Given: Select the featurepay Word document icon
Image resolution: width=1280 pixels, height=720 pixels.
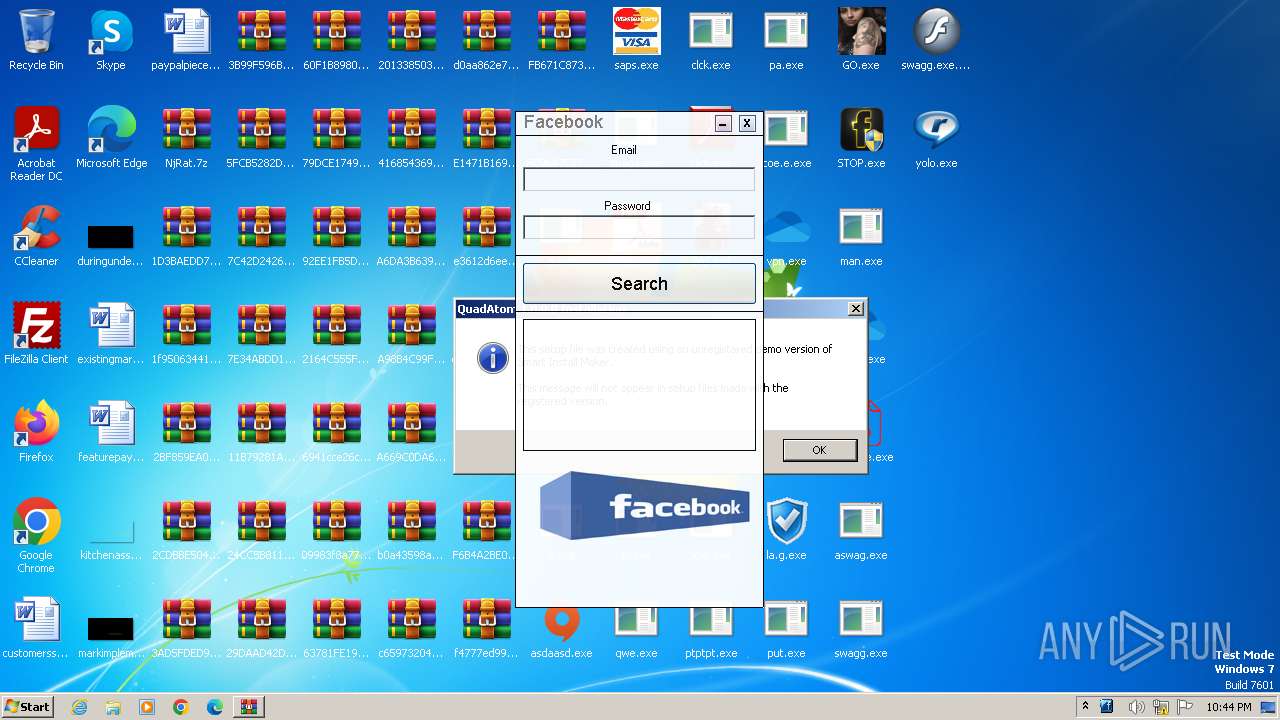Looking at the screenshot, I should click(x=111, y=432).
